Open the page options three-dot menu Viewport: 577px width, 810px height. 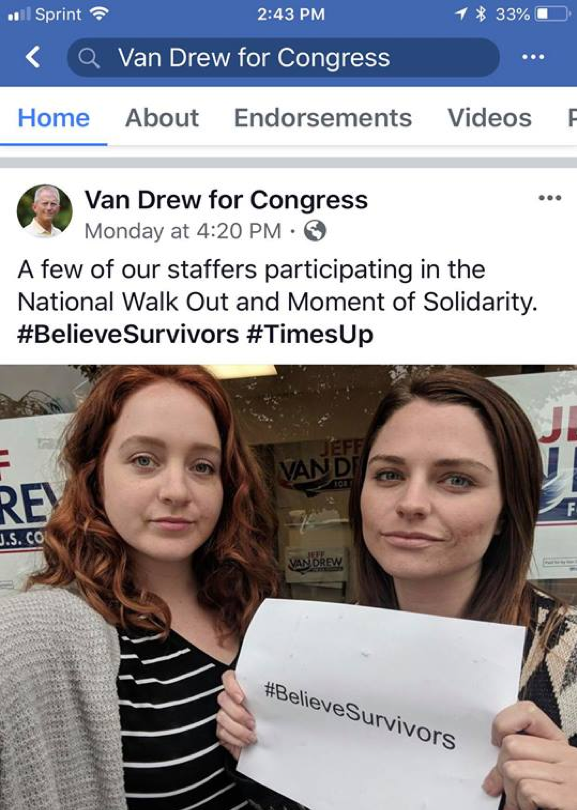533,57
